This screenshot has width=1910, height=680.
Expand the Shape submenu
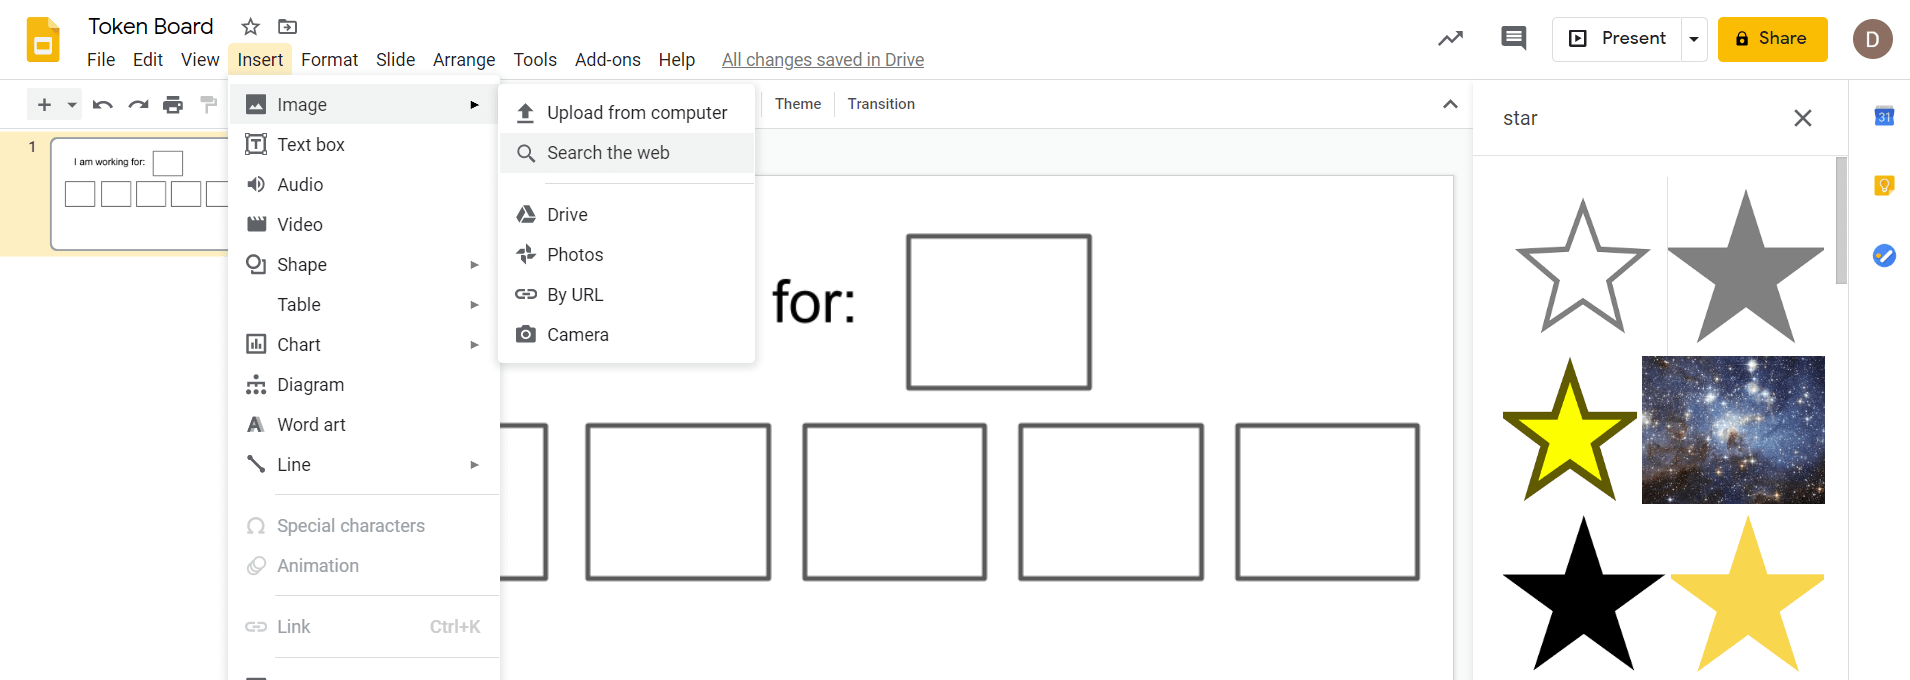tap(301, 264)
